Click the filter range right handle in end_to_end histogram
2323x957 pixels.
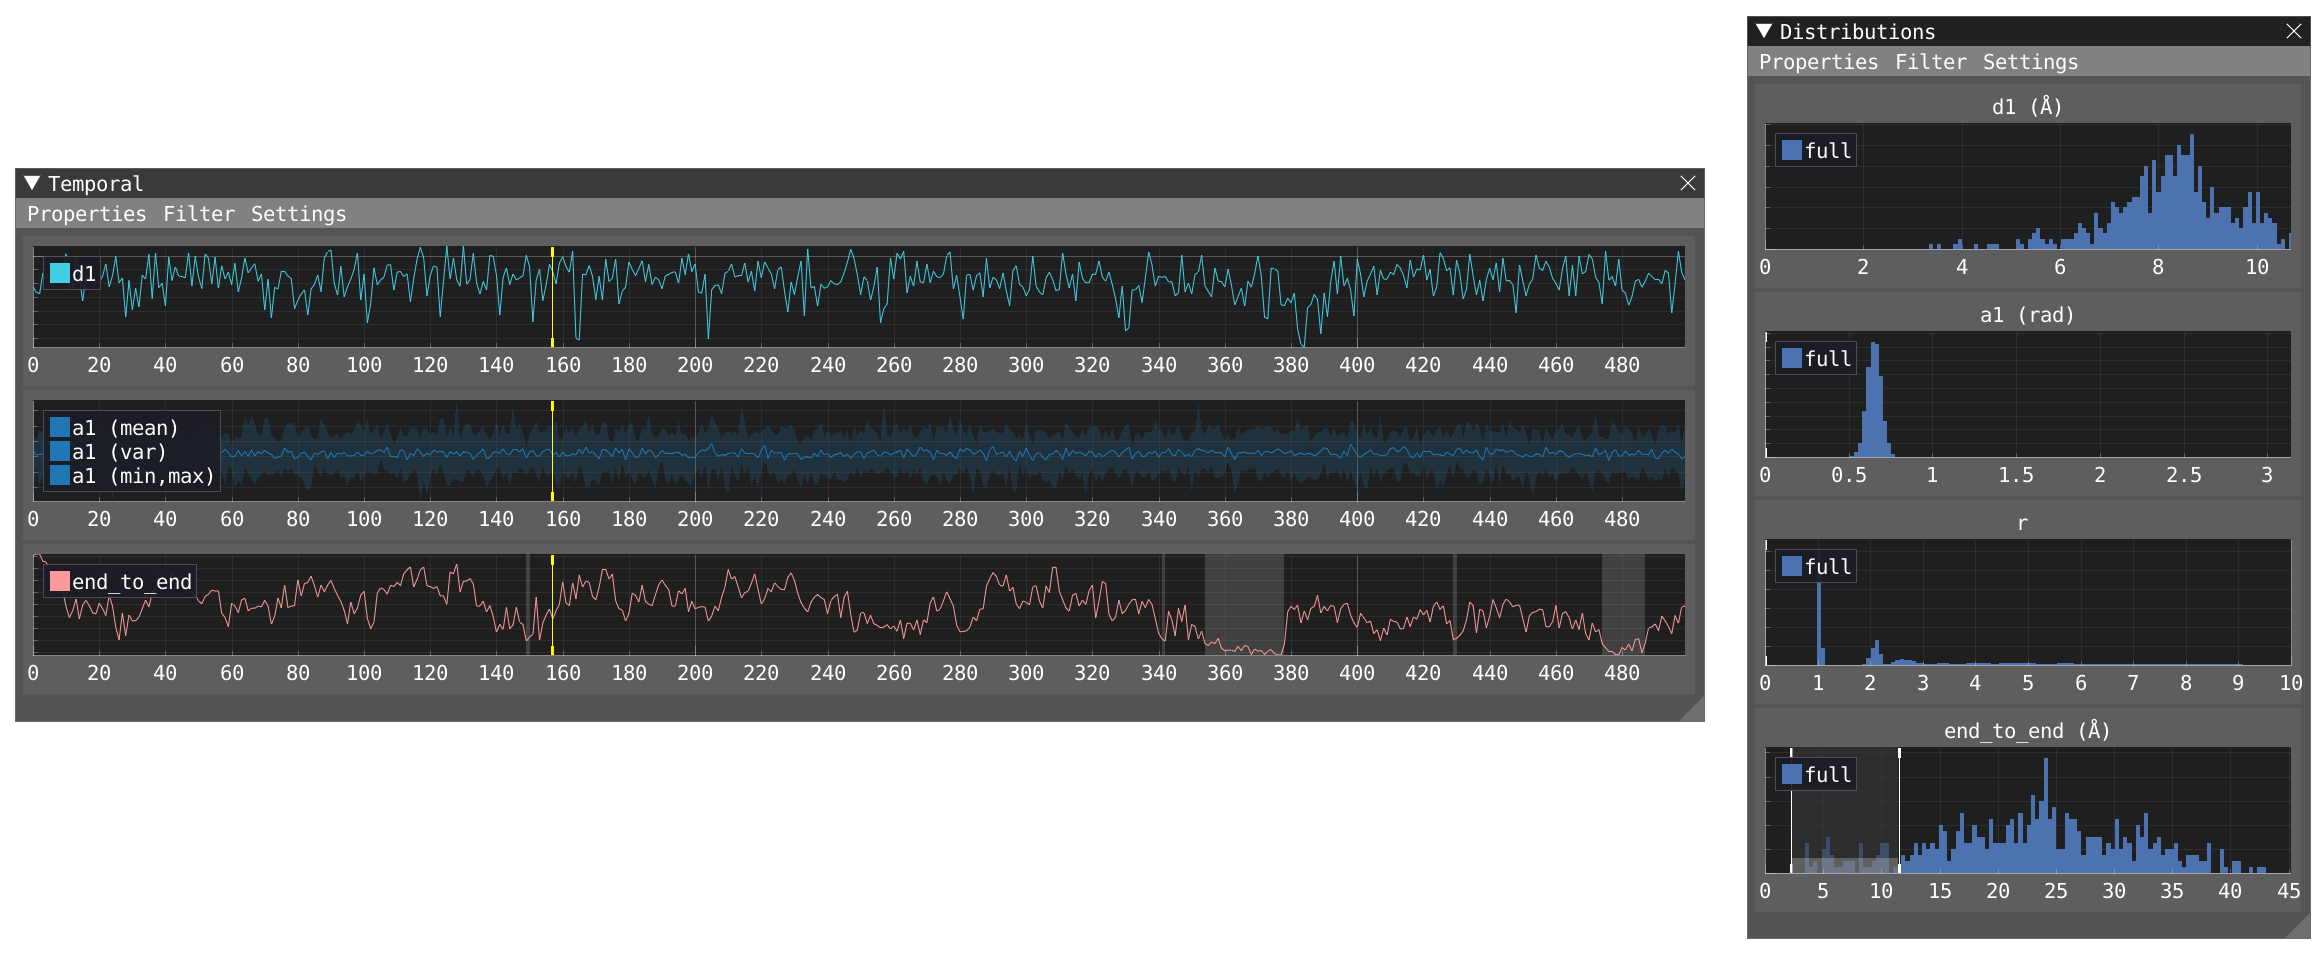point(1899,810)
